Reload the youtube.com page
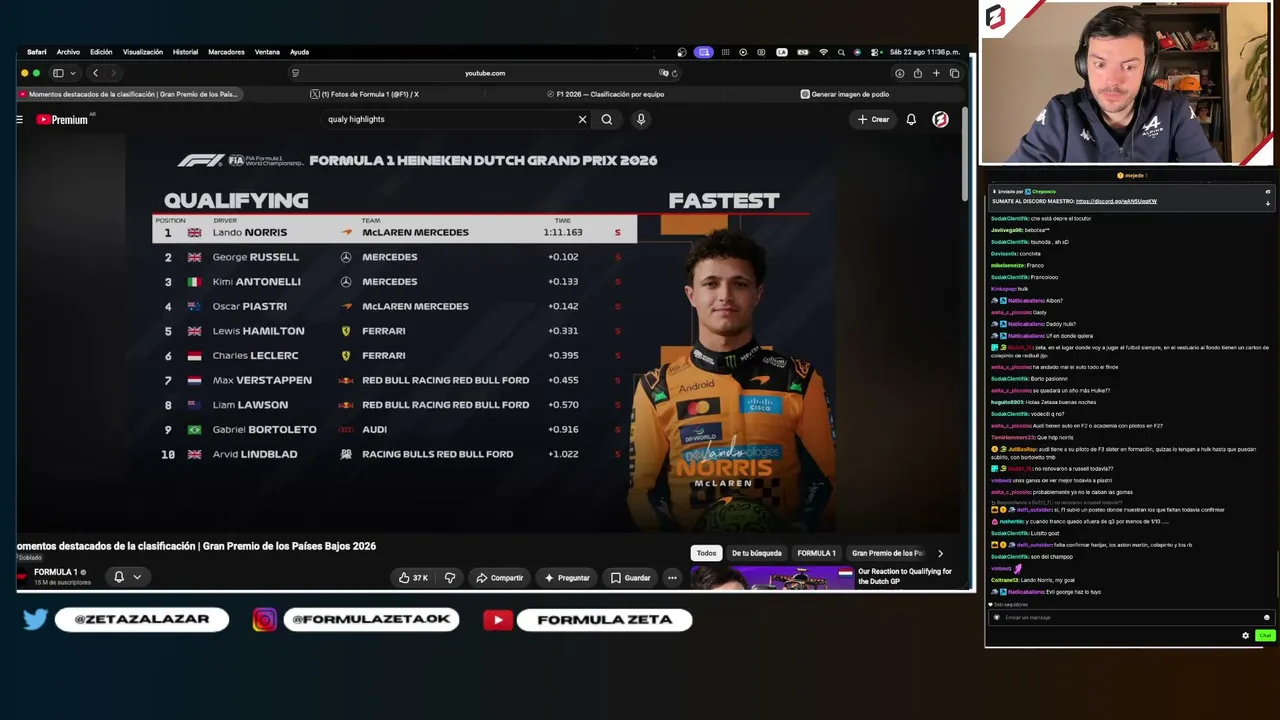The width and height of the screenshot is (1280, 720). (674, 73)
